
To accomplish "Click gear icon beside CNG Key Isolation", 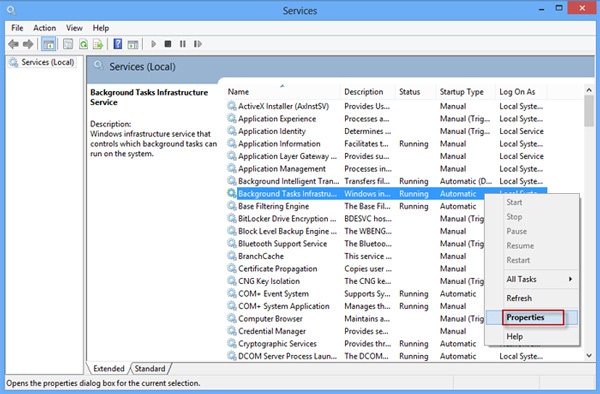I will 232,281.
